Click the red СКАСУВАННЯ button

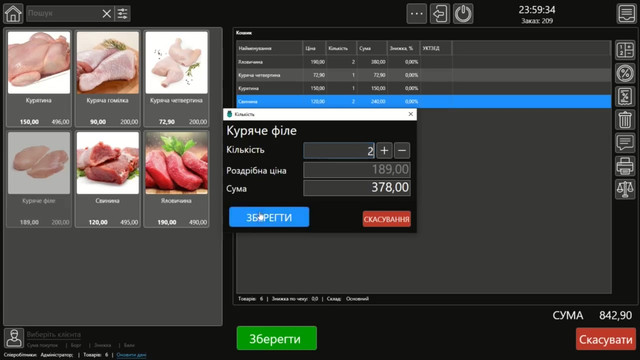point(387,219)
